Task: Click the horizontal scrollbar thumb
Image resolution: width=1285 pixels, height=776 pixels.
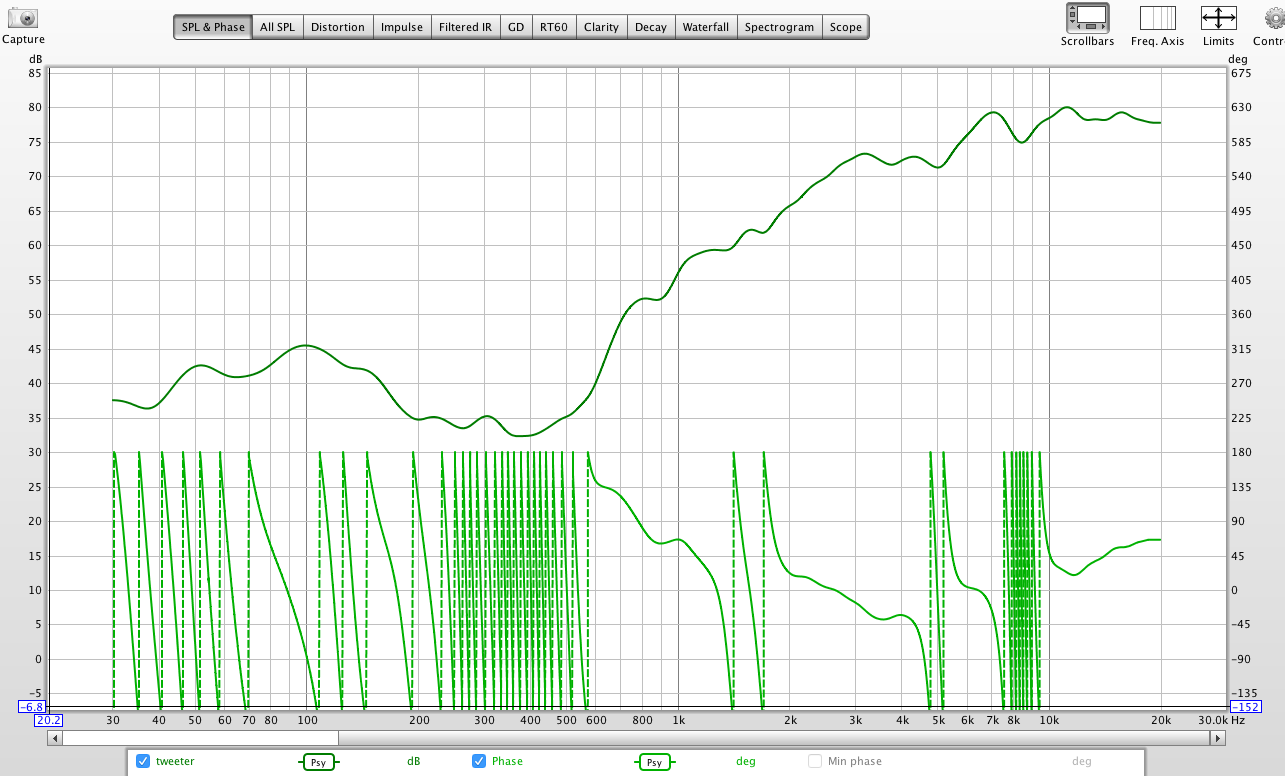Action: click(x=201, y=738)
